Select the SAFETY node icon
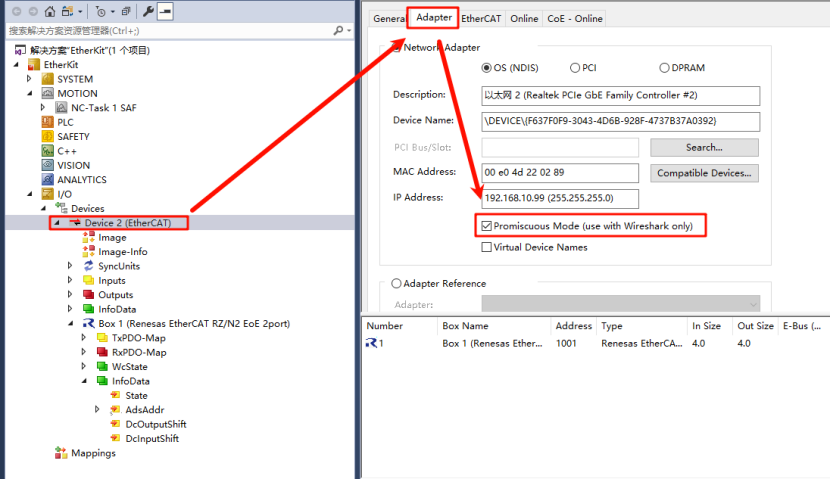The image size is (830, 480). click(48, 136)
